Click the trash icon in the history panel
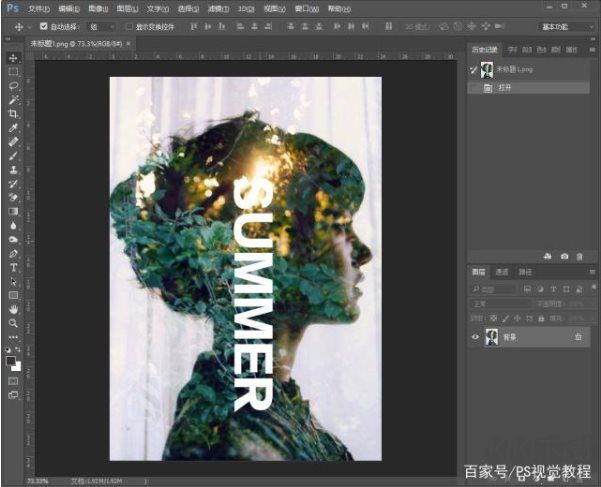The width and height of the screenshot is (601, 487). tap(579, 256)
